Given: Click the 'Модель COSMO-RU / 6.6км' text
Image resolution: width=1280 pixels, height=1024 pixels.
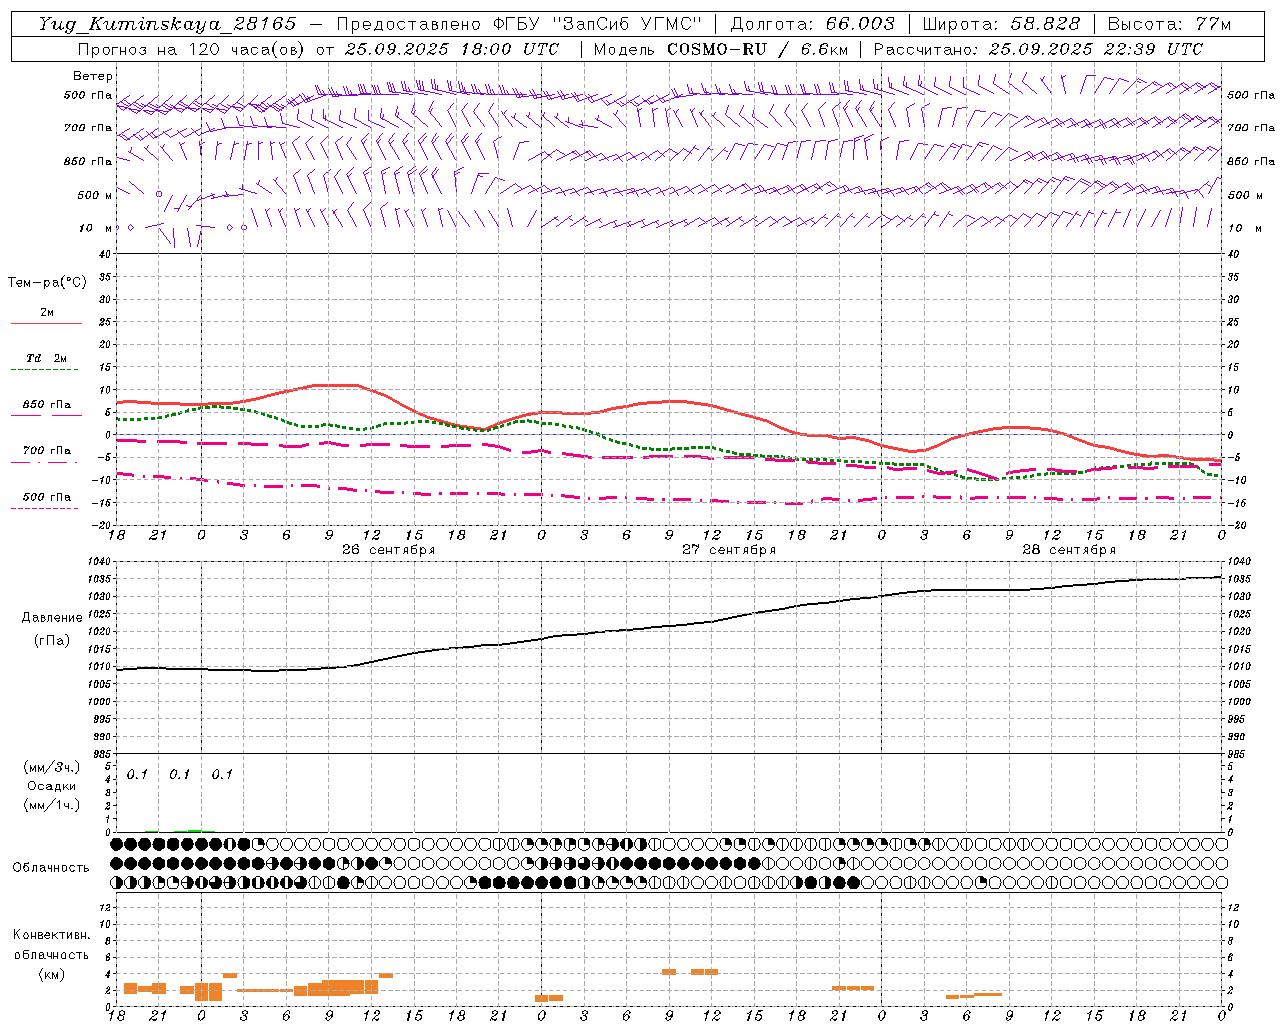Looking at the screenshot, I should [721, 49].
